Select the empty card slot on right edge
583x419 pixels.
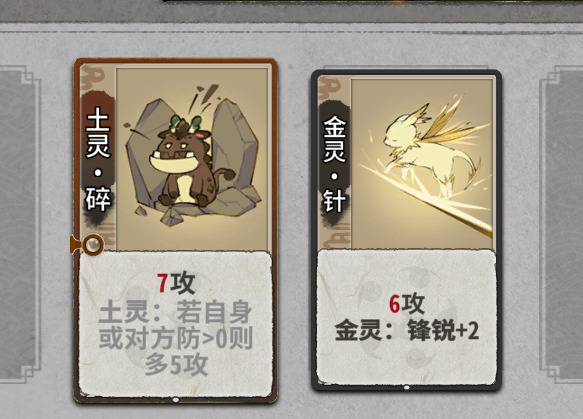[x=562, y=225]
